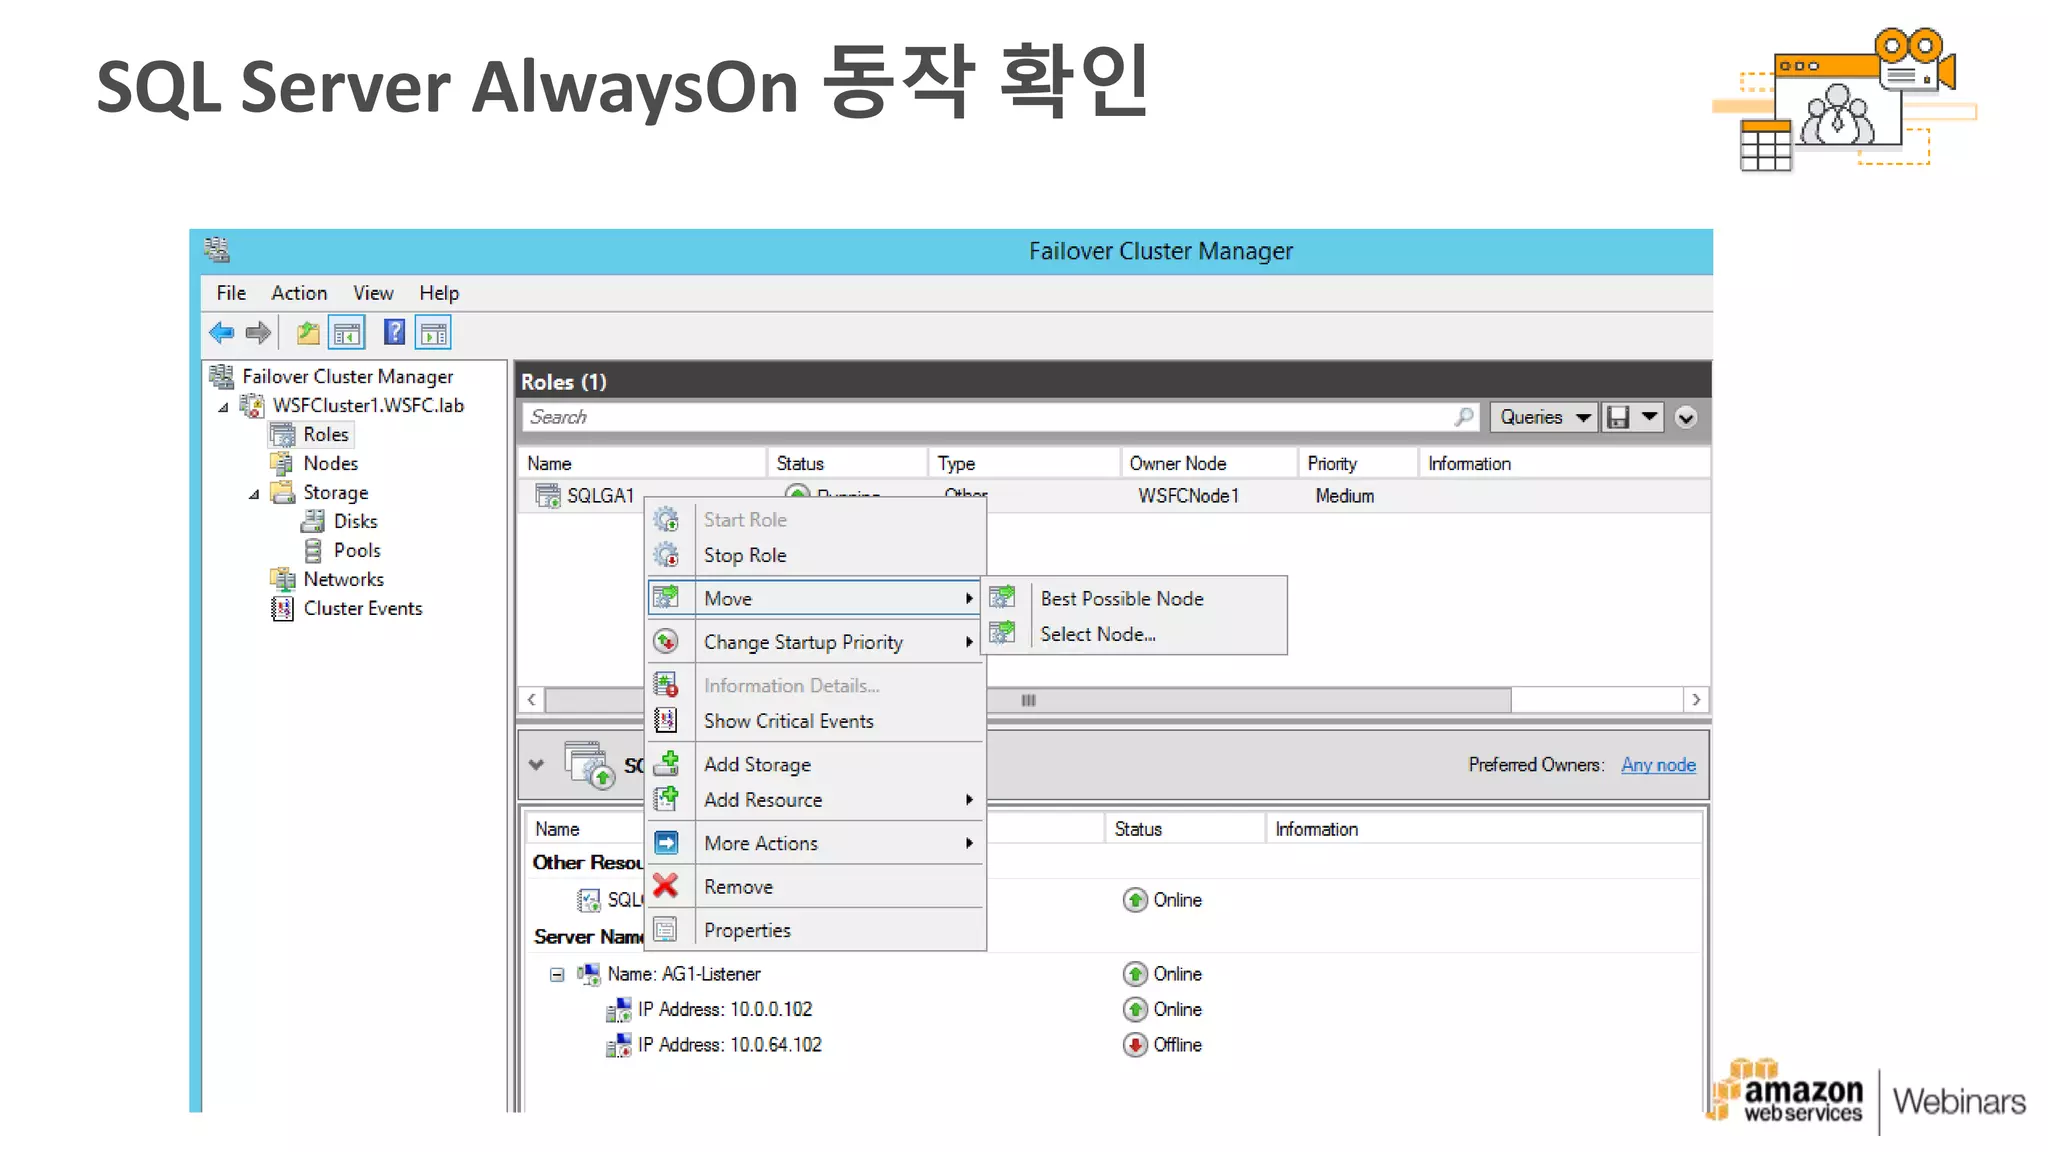
Task: Expand the More Actions submenu arrow
Action: (x=969, y=843)
